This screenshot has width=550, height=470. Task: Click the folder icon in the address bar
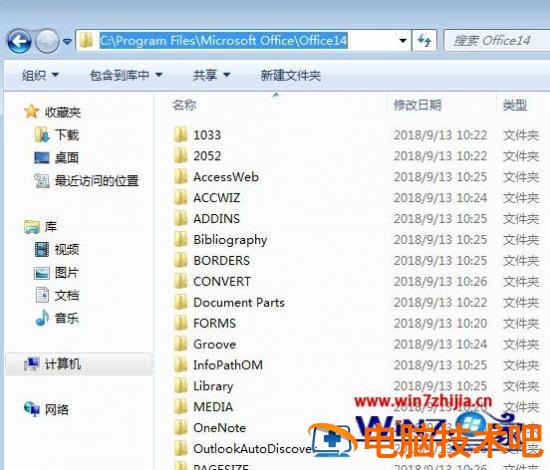point(86,40)
